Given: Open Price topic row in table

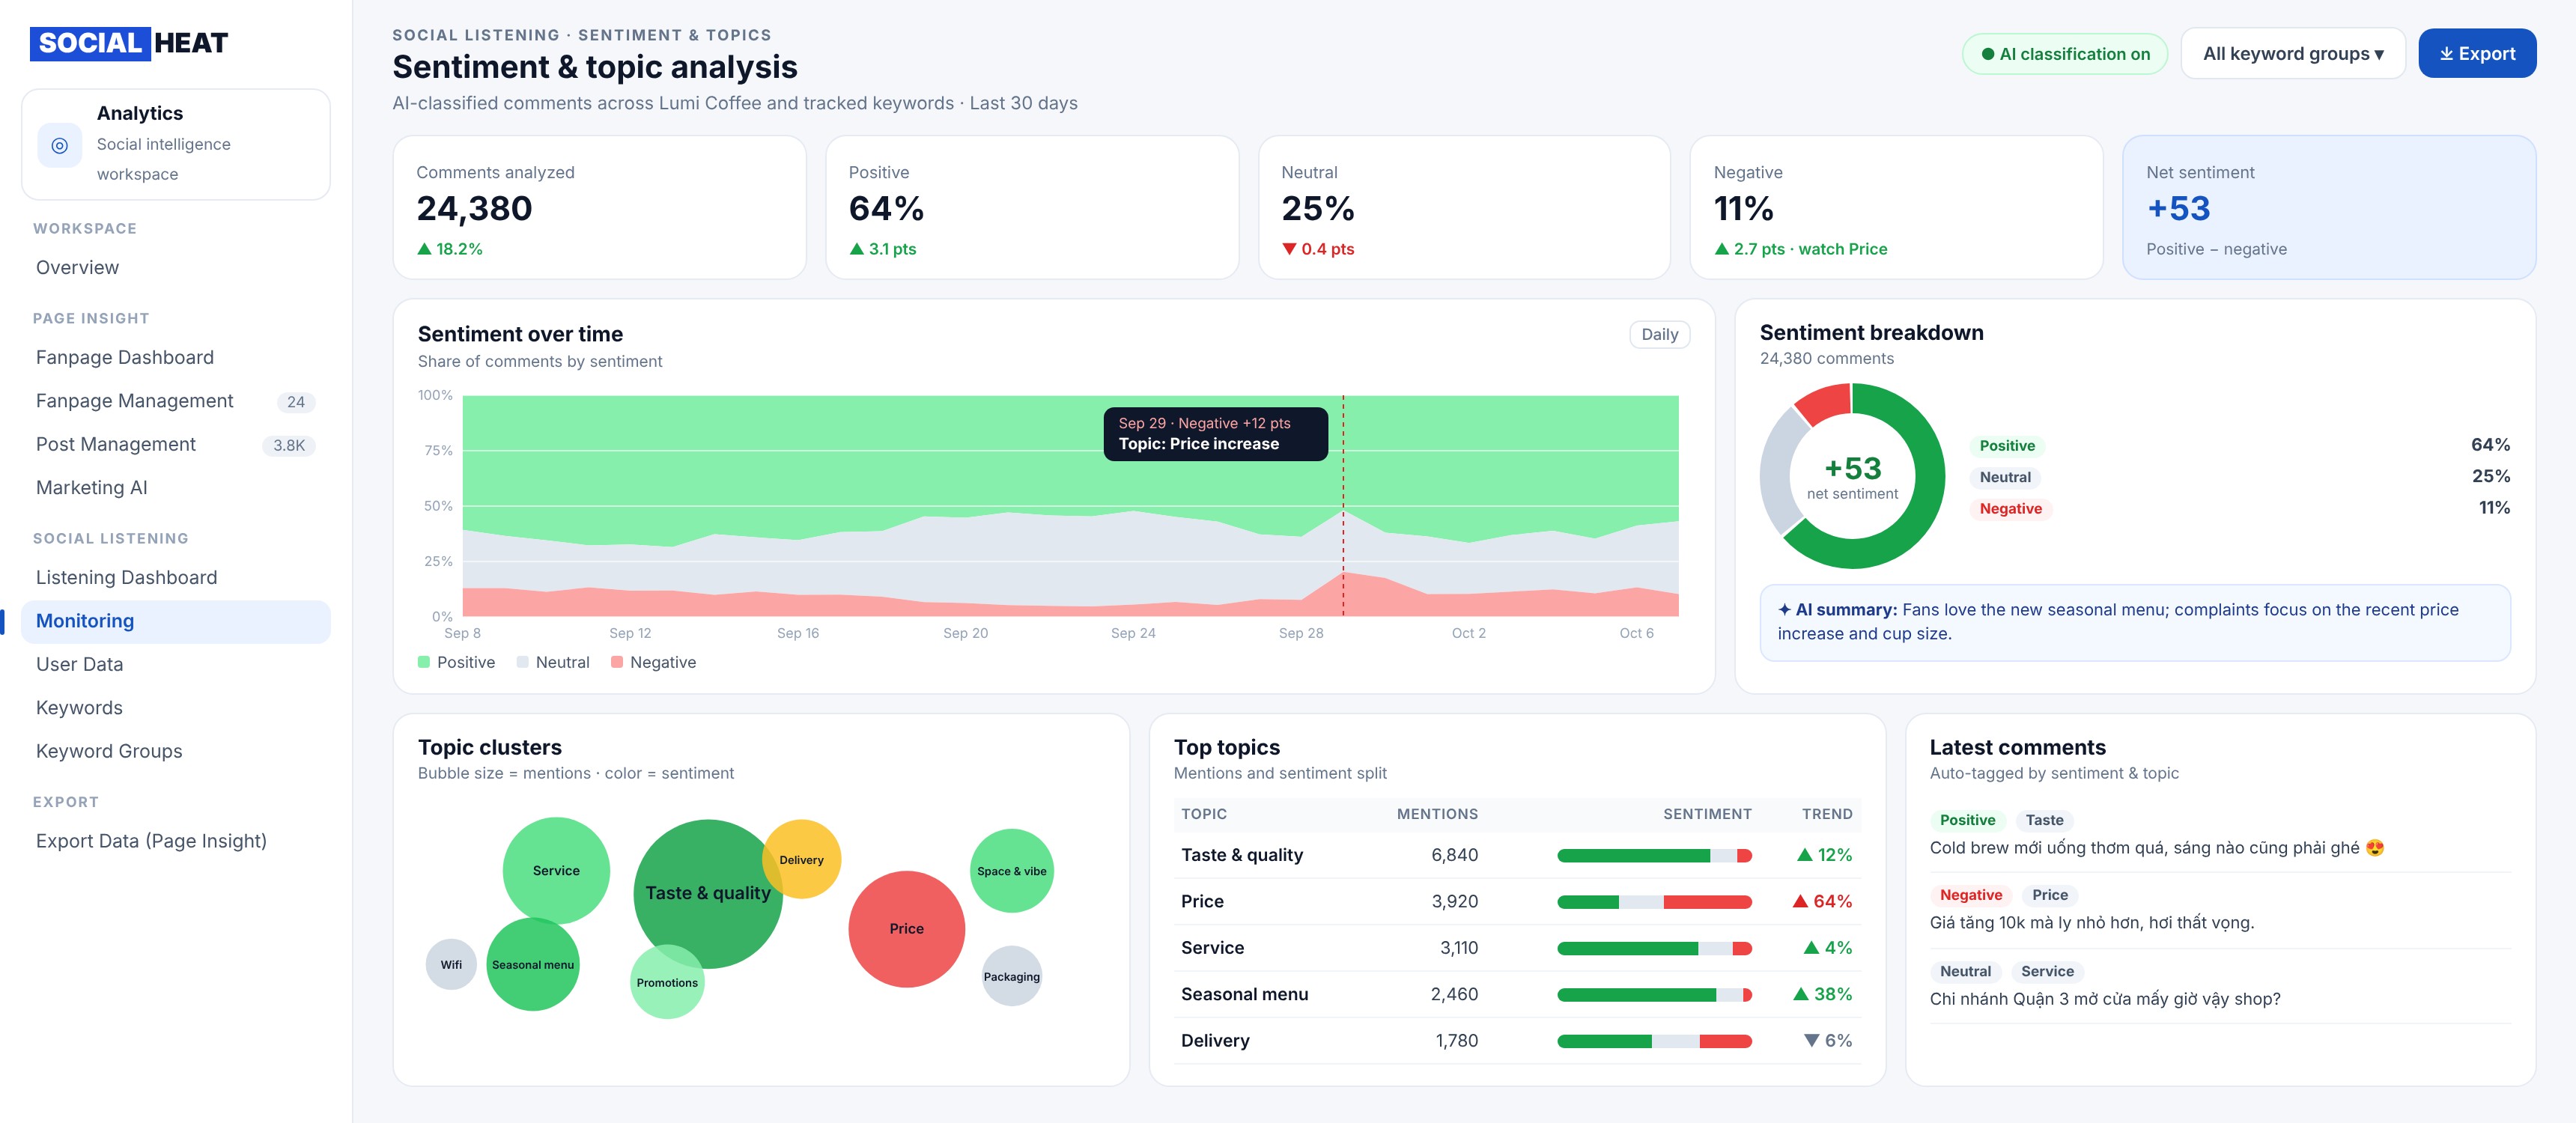Looking at the screenshot, I should pyautogui.click(x=1517, y=901).
